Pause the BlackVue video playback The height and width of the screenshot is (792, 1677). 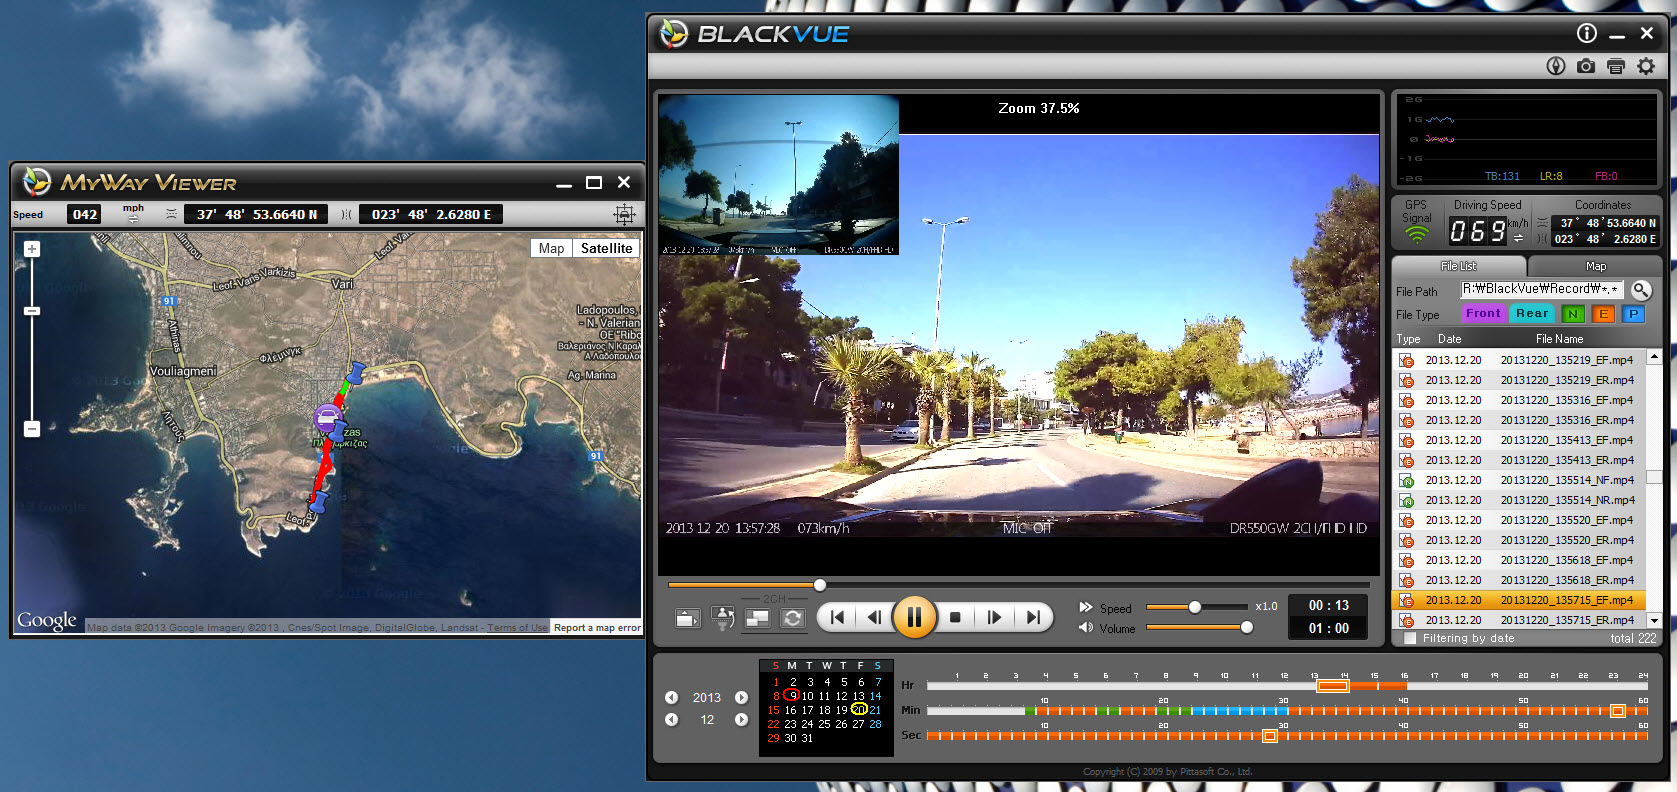(914, 617)
